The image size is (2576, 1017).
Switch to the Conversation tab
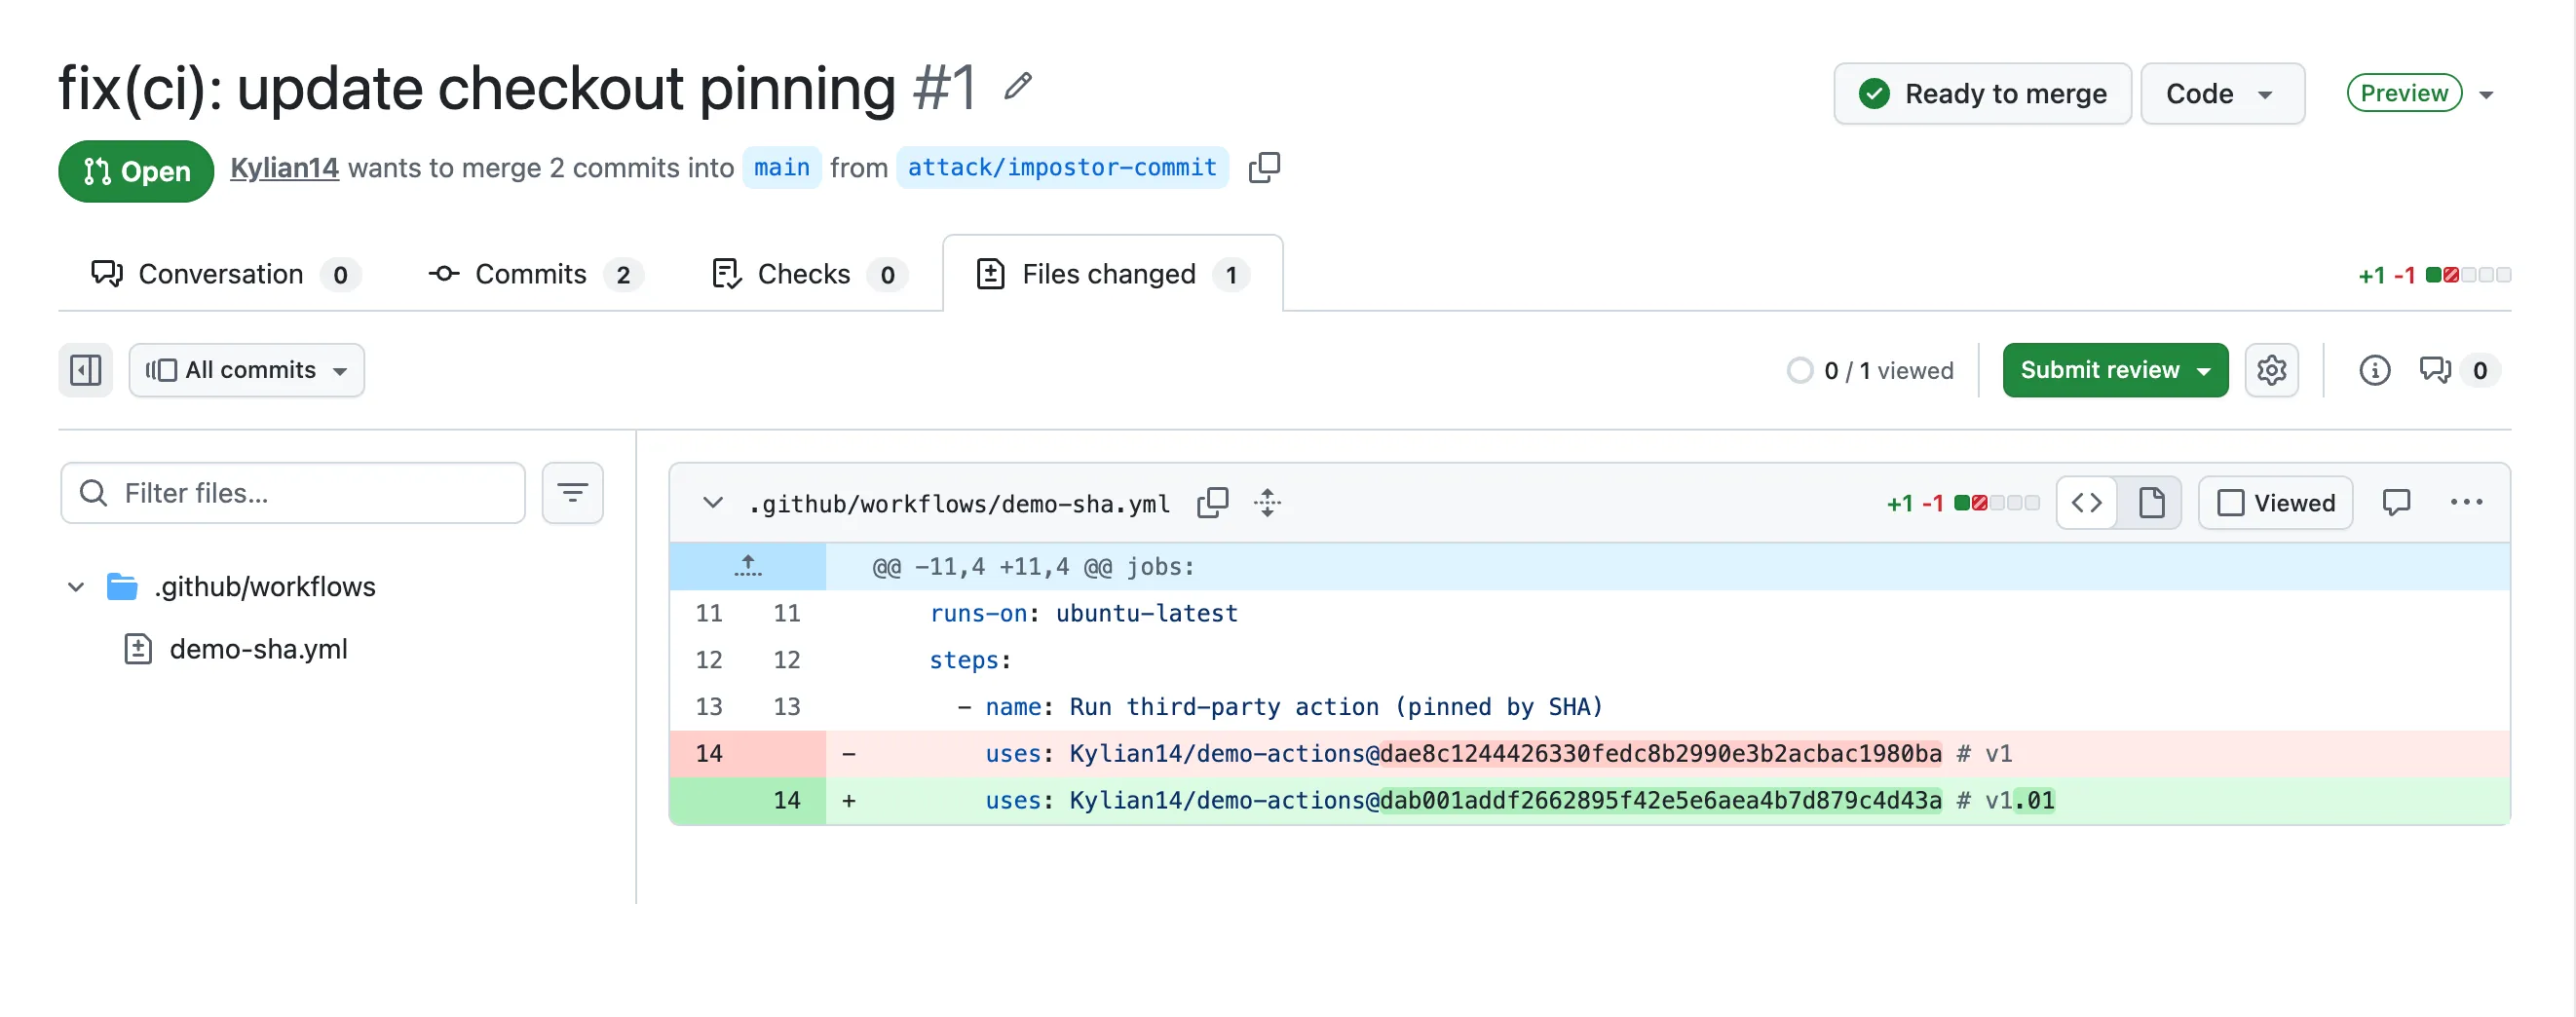[x=225, y=274]
